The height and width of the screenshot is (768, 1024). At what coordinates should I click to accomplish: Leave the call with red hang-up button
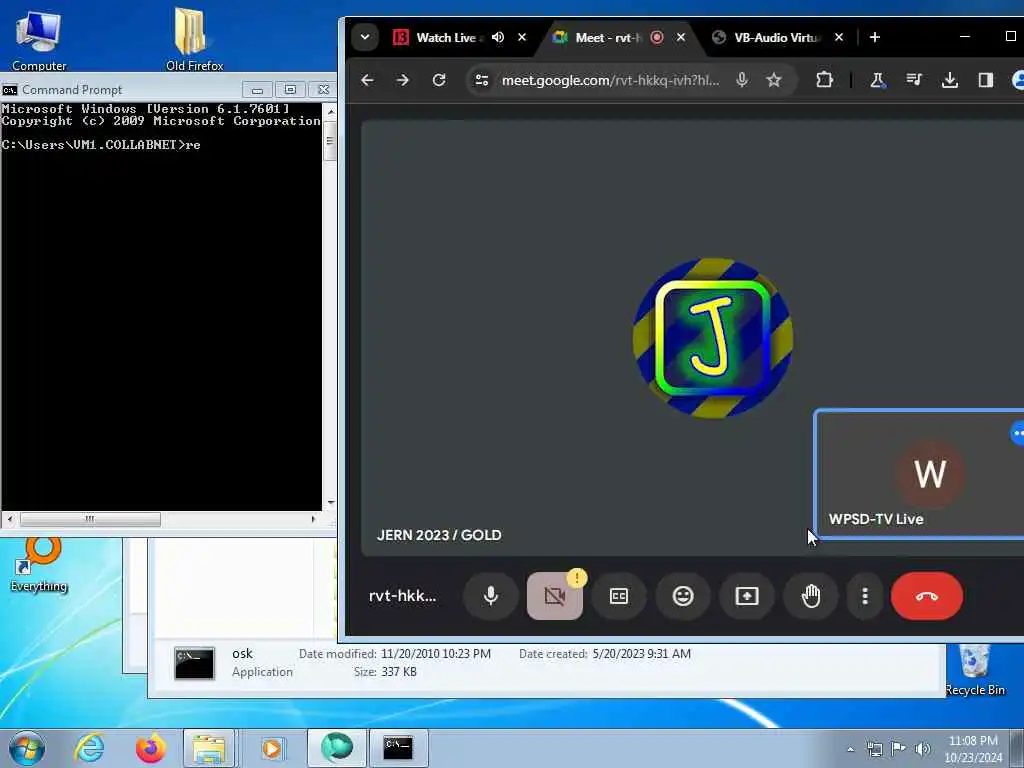927,596
